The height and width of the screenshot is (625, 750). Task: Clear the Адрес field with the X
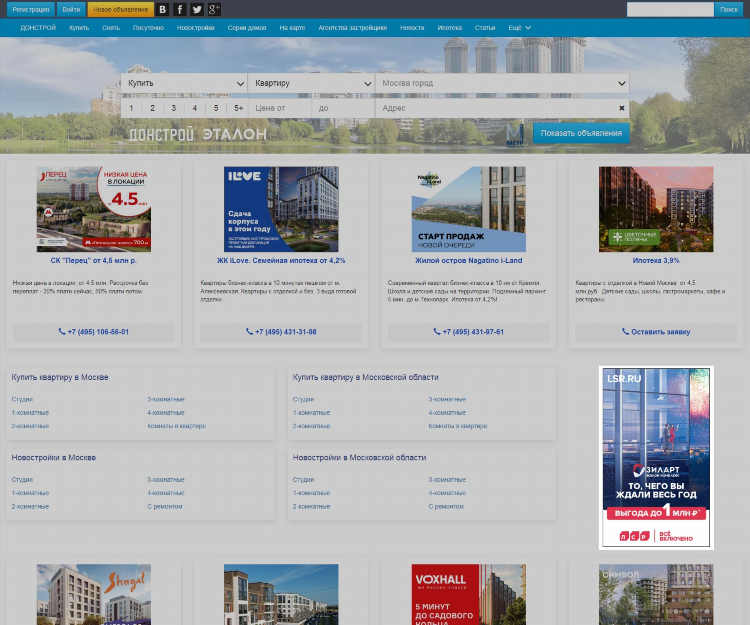[x=621, y=108]
